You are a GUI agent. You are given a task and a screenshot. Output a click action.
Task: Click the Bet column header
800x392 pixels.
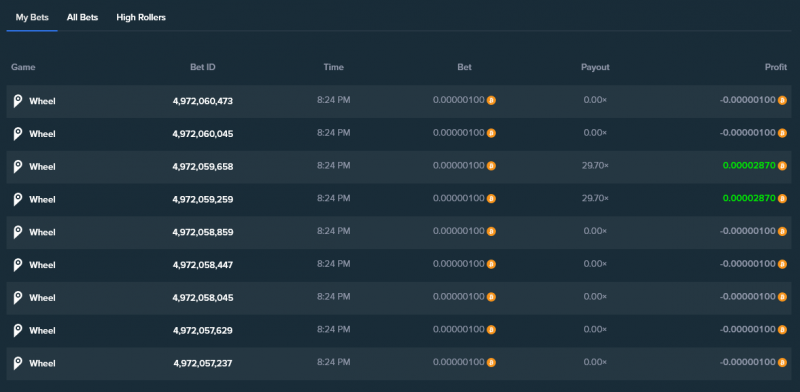coord(464,67)
